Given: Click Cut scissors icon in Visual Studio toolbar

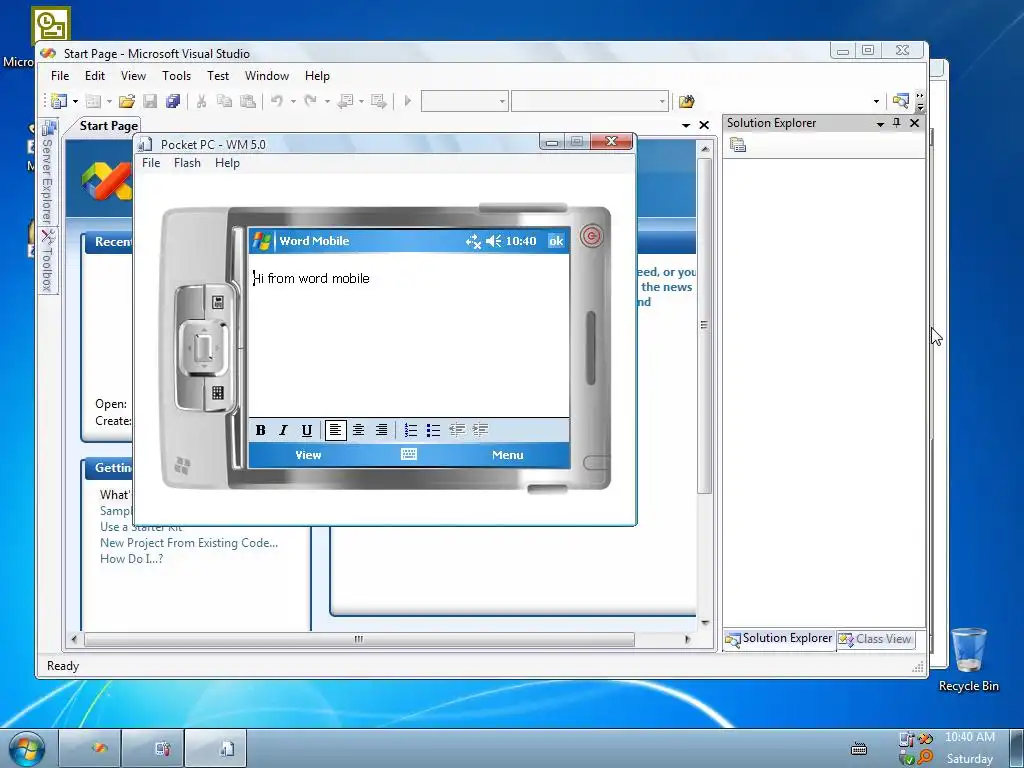Looking at the screenshot, I should pyautogui.click(x=201, y=101).
